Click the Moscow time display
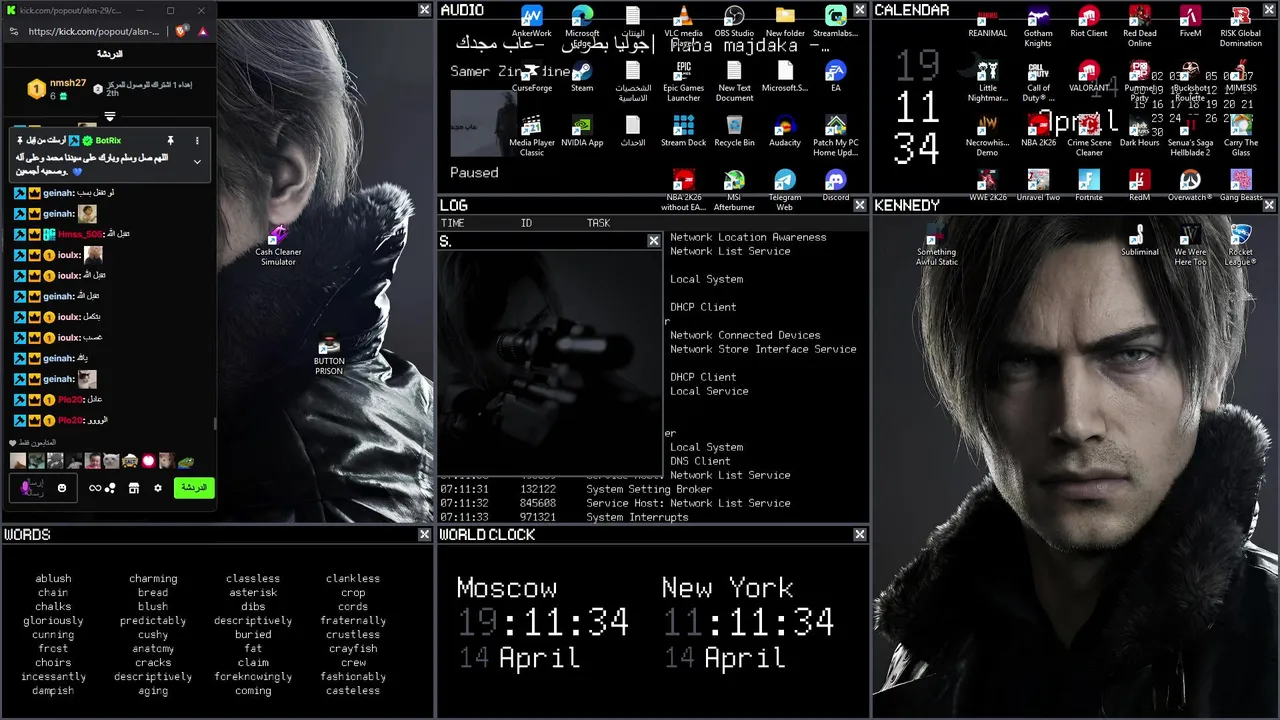The width and height of the screenshot is (1280, 720). [543, 622]
